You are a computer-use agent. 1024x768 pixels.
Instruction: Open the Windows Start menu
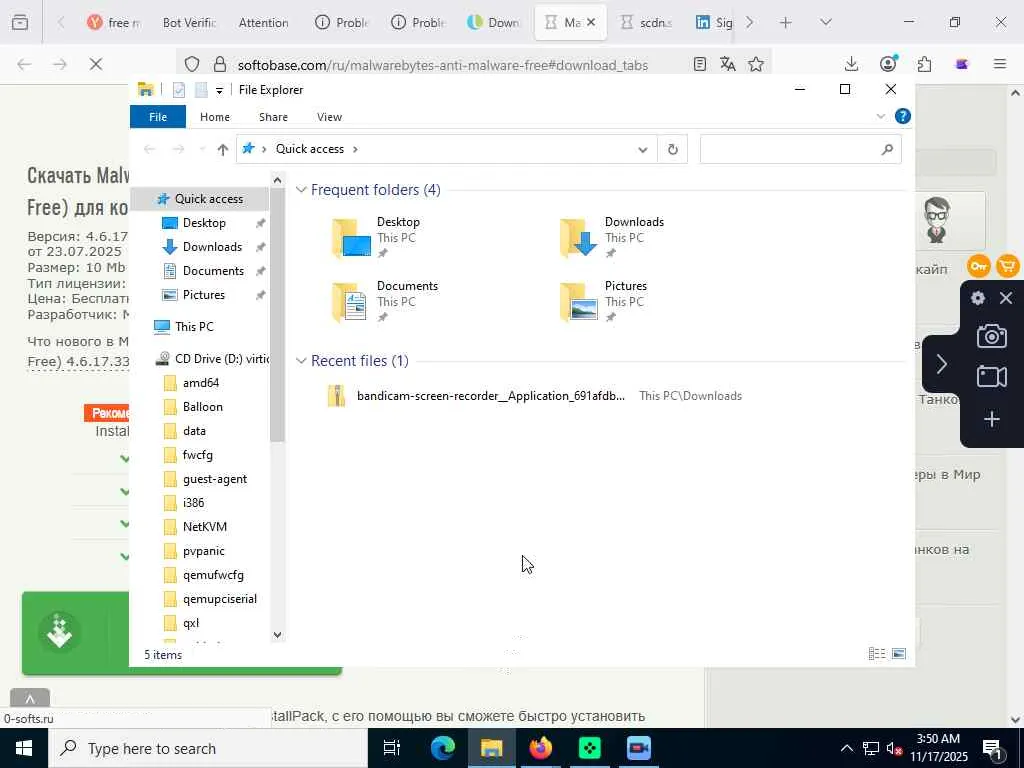[24, 748]
